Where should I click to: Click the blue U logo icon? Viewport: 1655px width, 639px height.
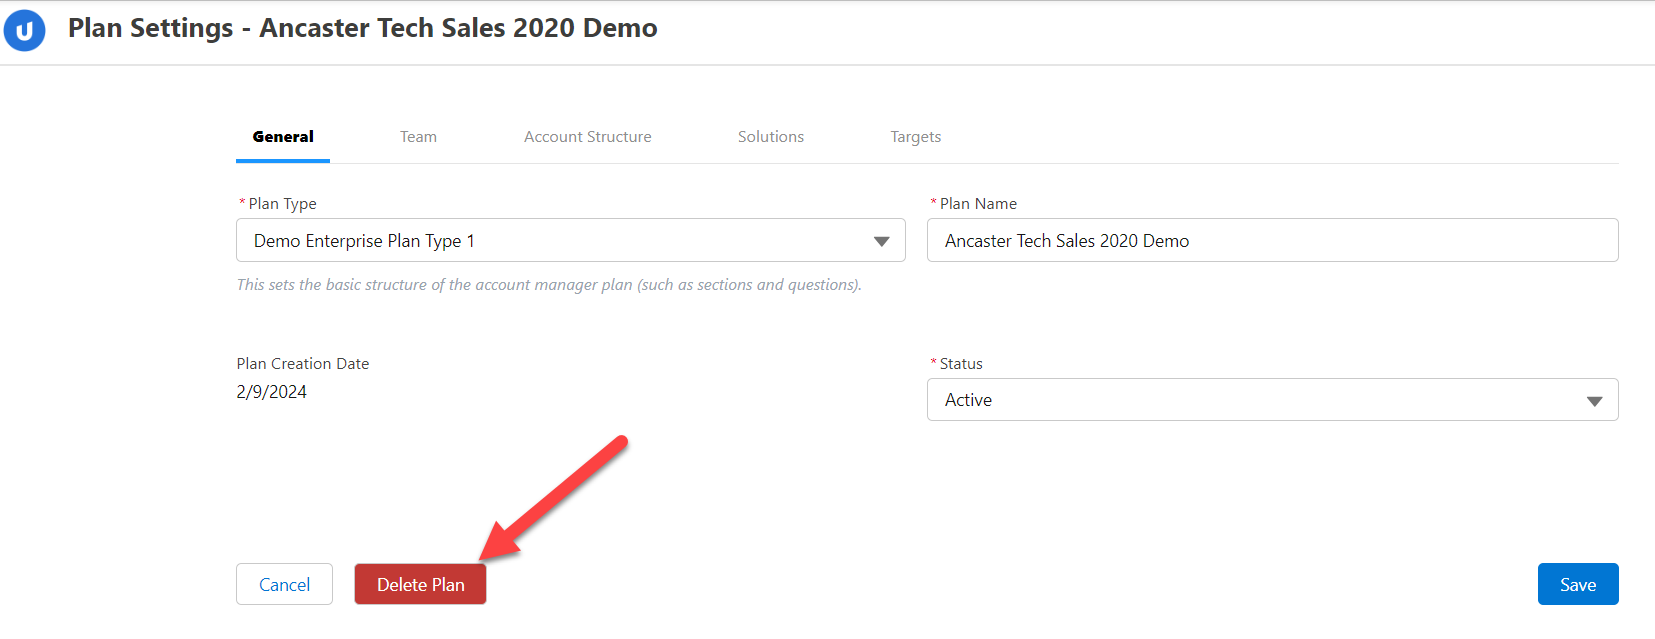[x=24, y=30]
